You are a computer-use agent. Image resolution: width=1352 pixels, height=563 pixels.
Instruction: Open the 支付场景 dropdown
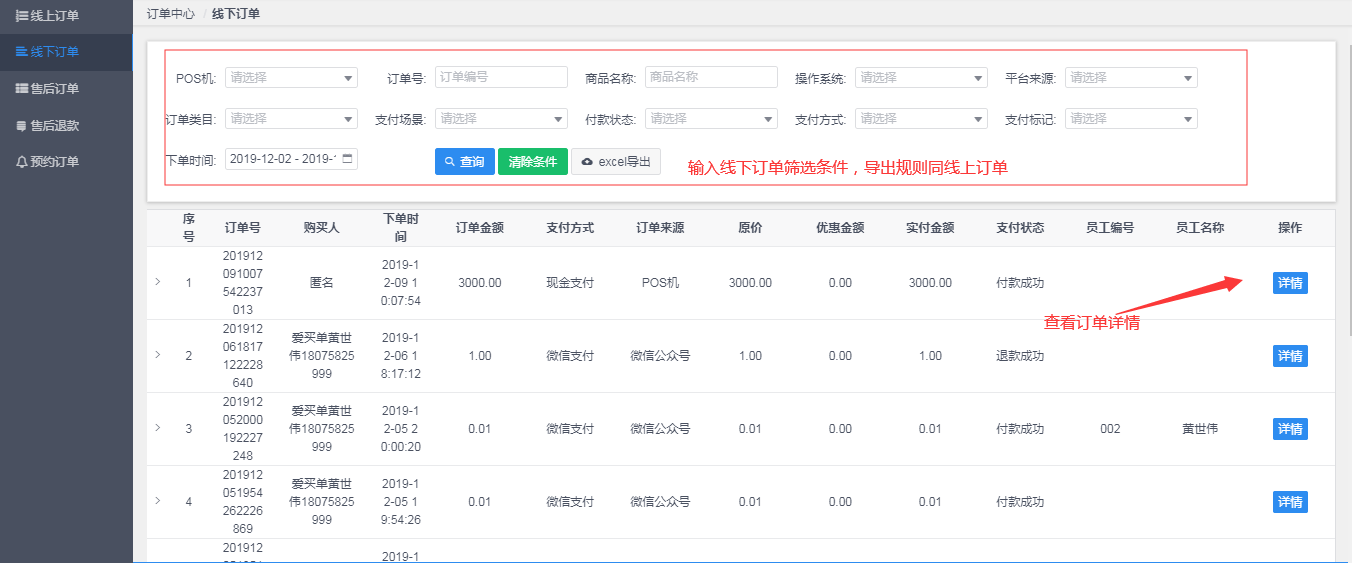501,118
